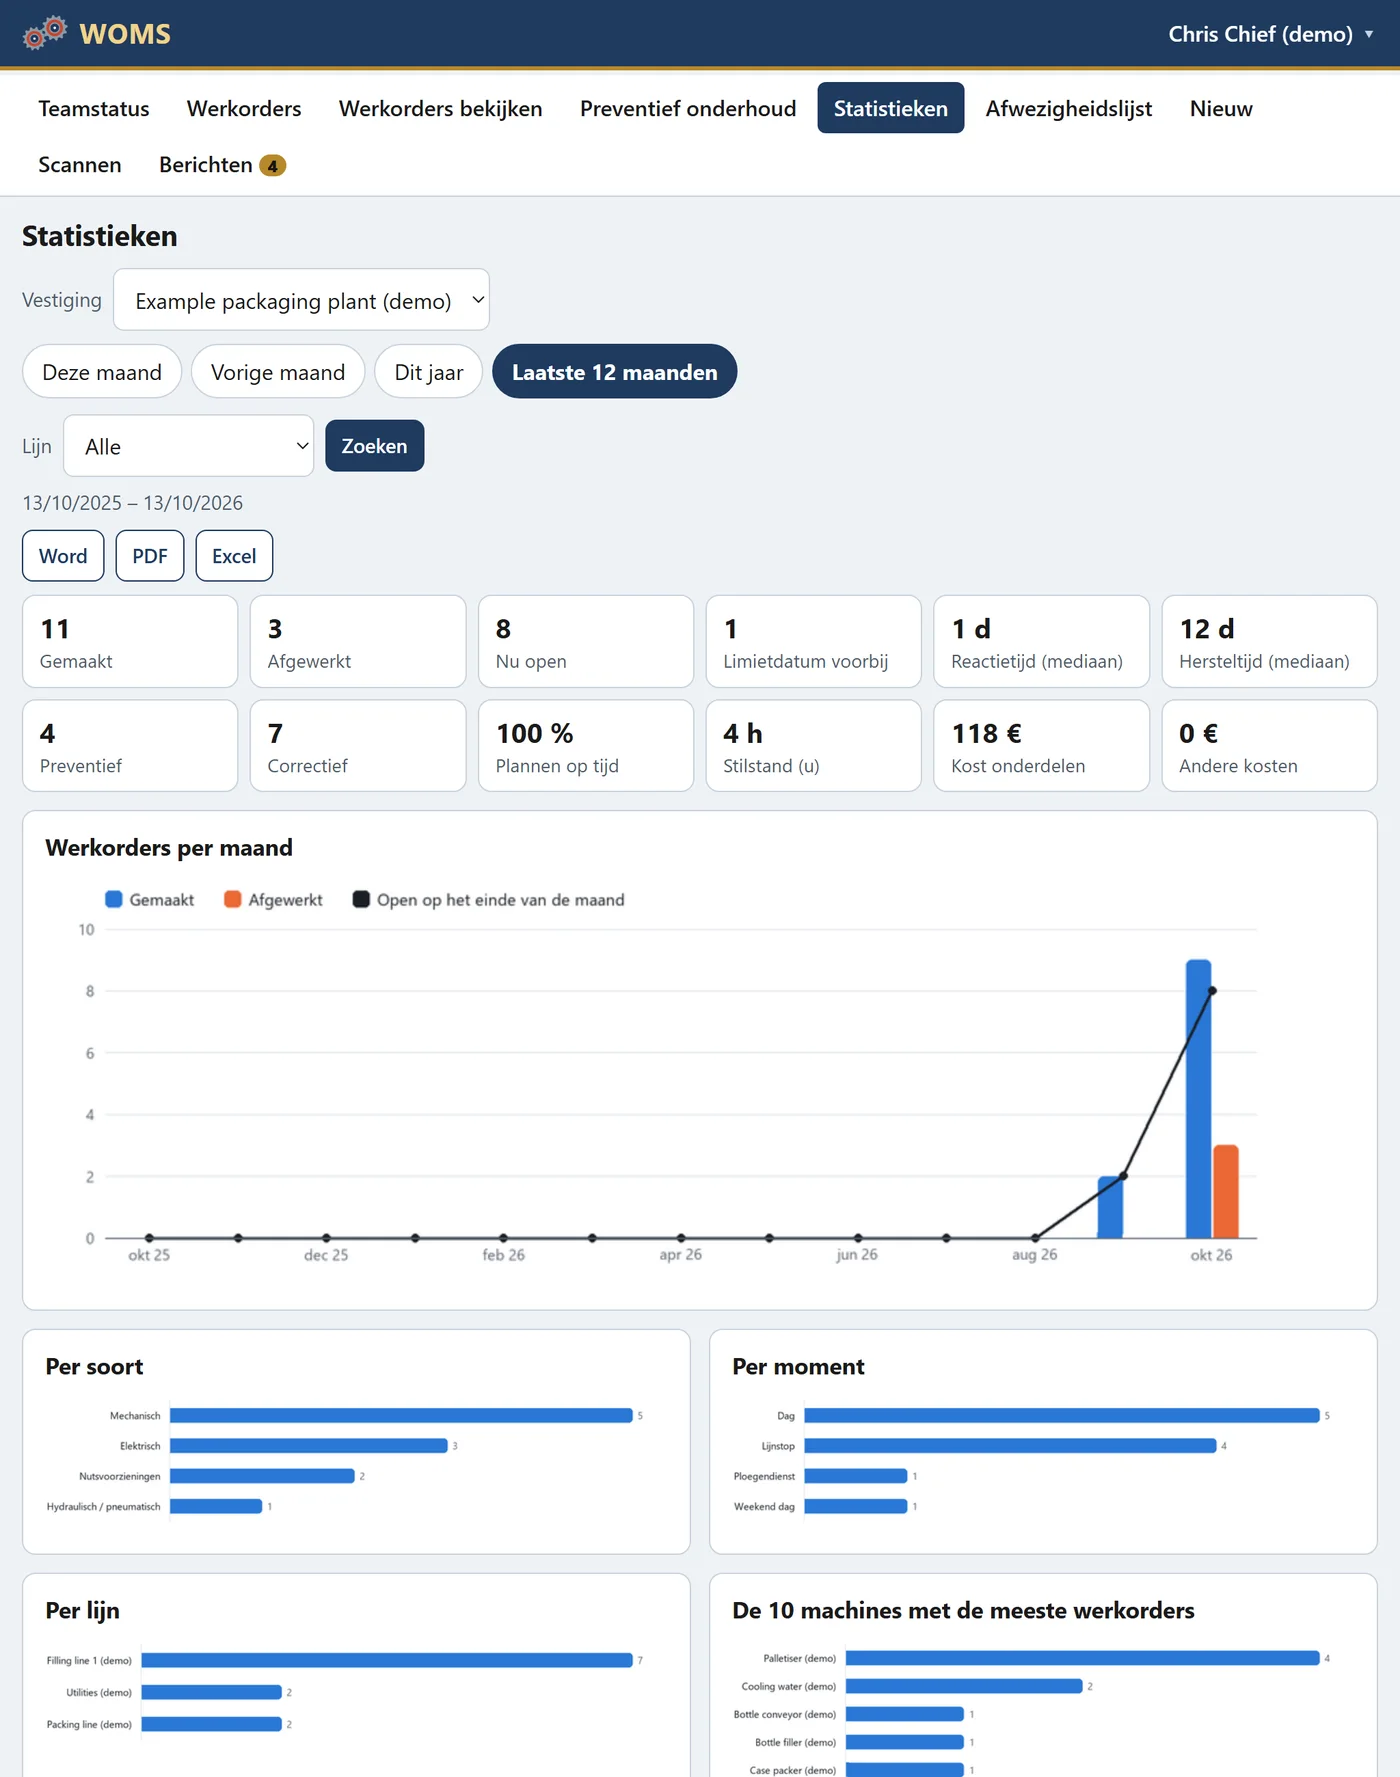Open the Nu open statistic card

586,642
